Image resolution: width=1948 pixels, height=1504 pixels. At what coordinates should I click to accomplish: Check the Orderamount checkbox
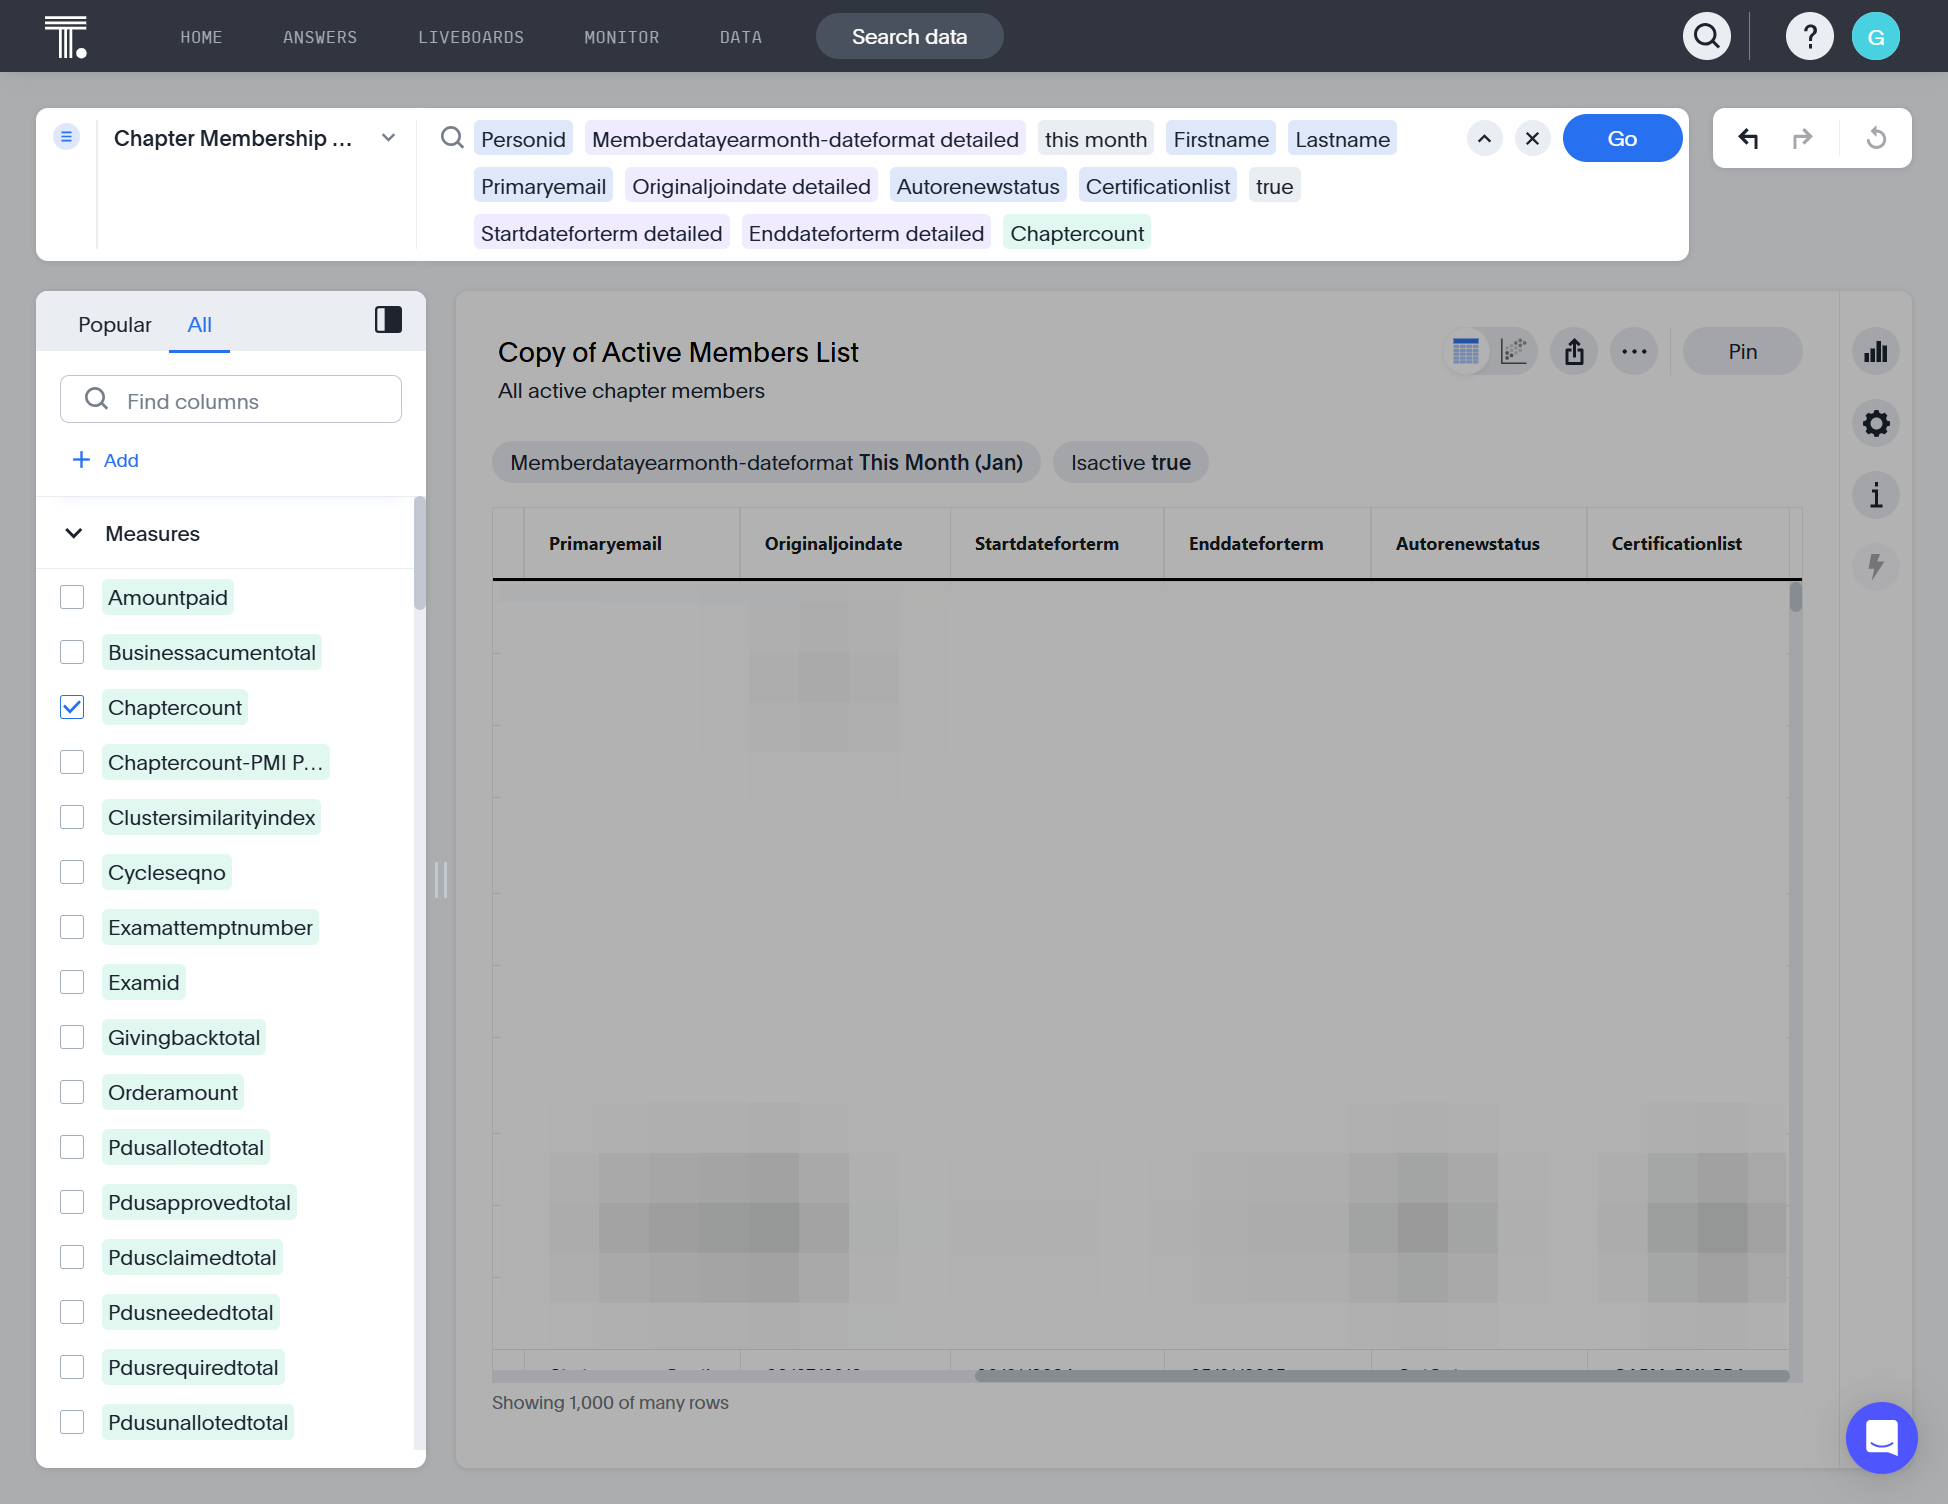coord(72,1092)
